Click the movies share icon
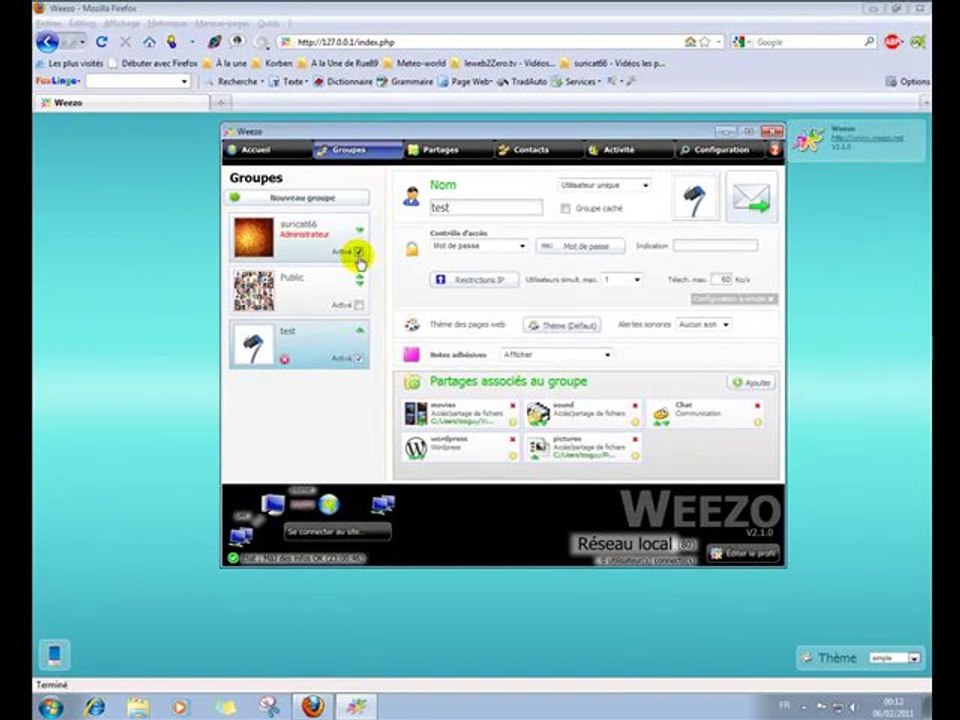 tap(416, 414)
